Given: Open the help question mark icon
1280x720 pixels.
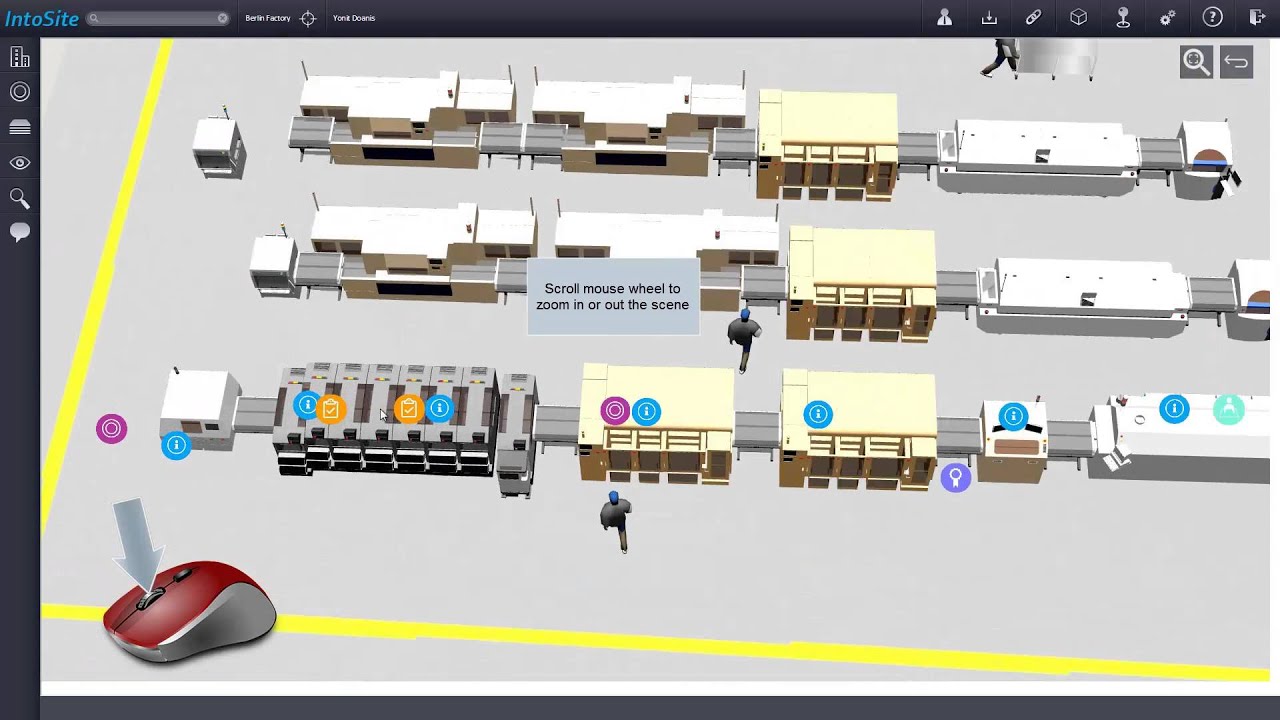Looking at the screenshot, I should click(x=1212, y=18).
